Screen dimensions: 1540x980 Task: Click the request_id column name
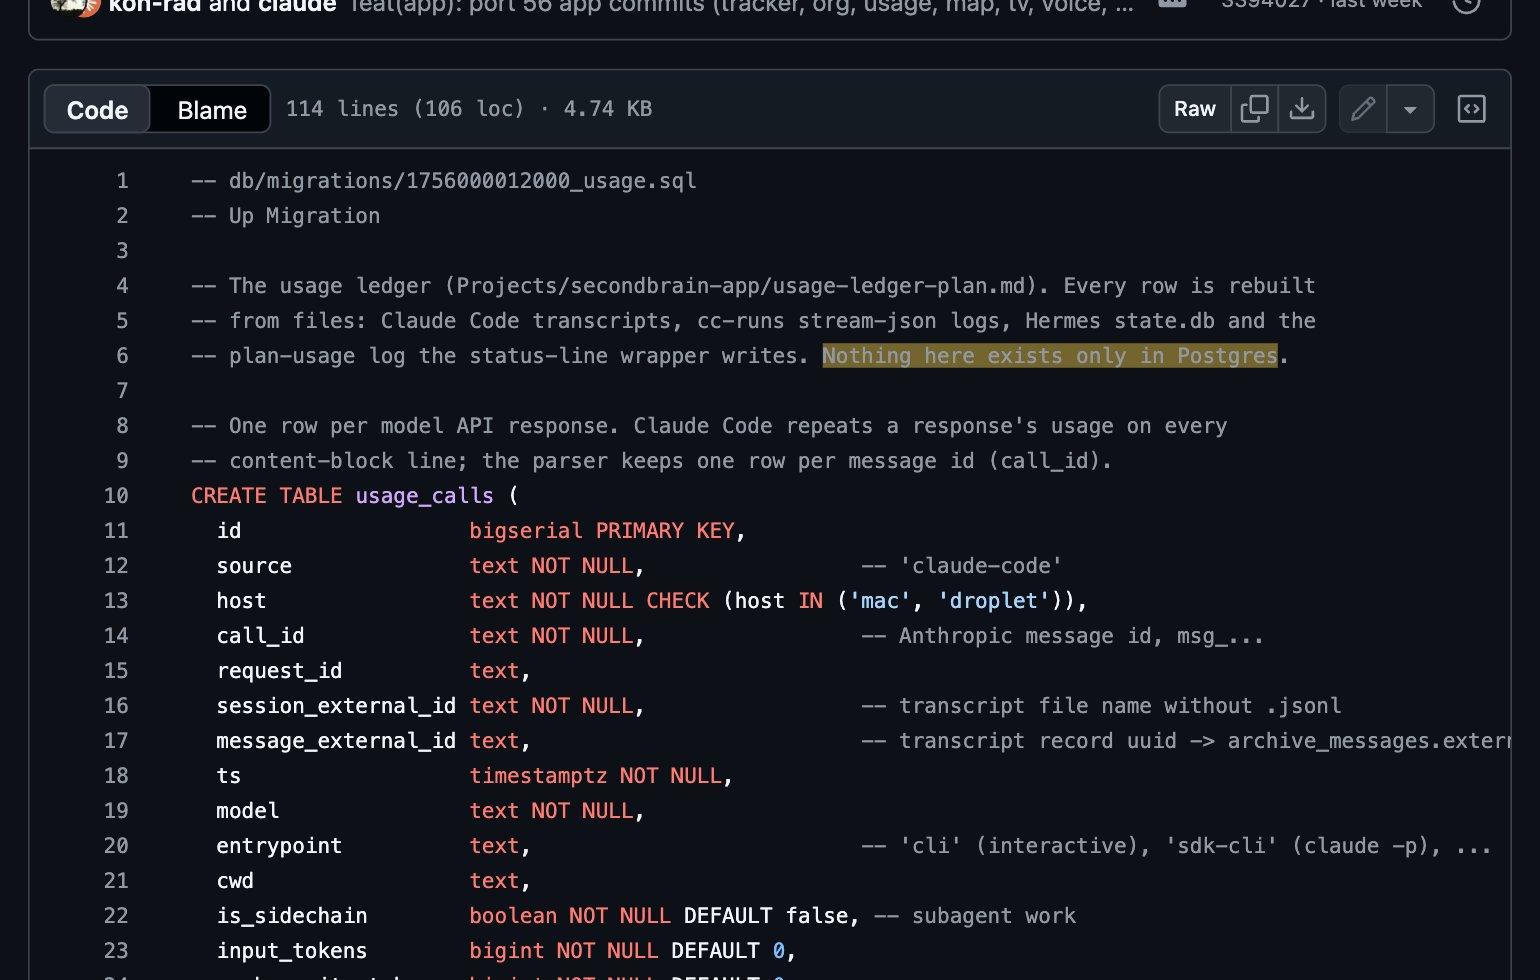pyautogui.click(x=279, y=671)
